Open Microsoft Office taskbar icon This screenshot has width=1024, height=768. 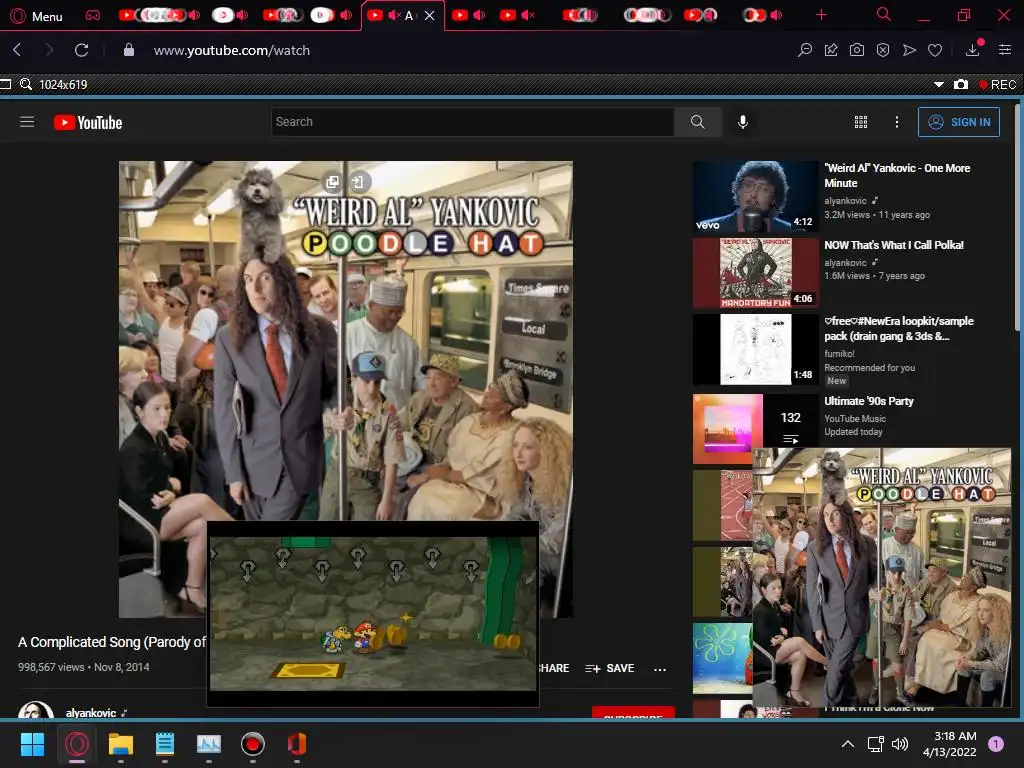(296, 744)
